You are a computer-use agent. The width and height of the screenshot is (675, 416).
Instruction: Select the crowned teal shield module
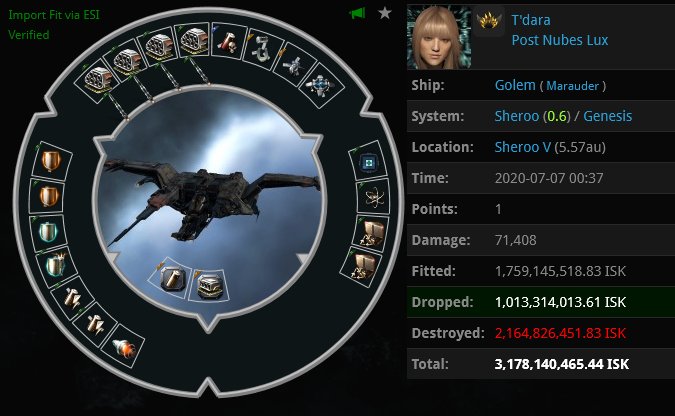[56, 264]
